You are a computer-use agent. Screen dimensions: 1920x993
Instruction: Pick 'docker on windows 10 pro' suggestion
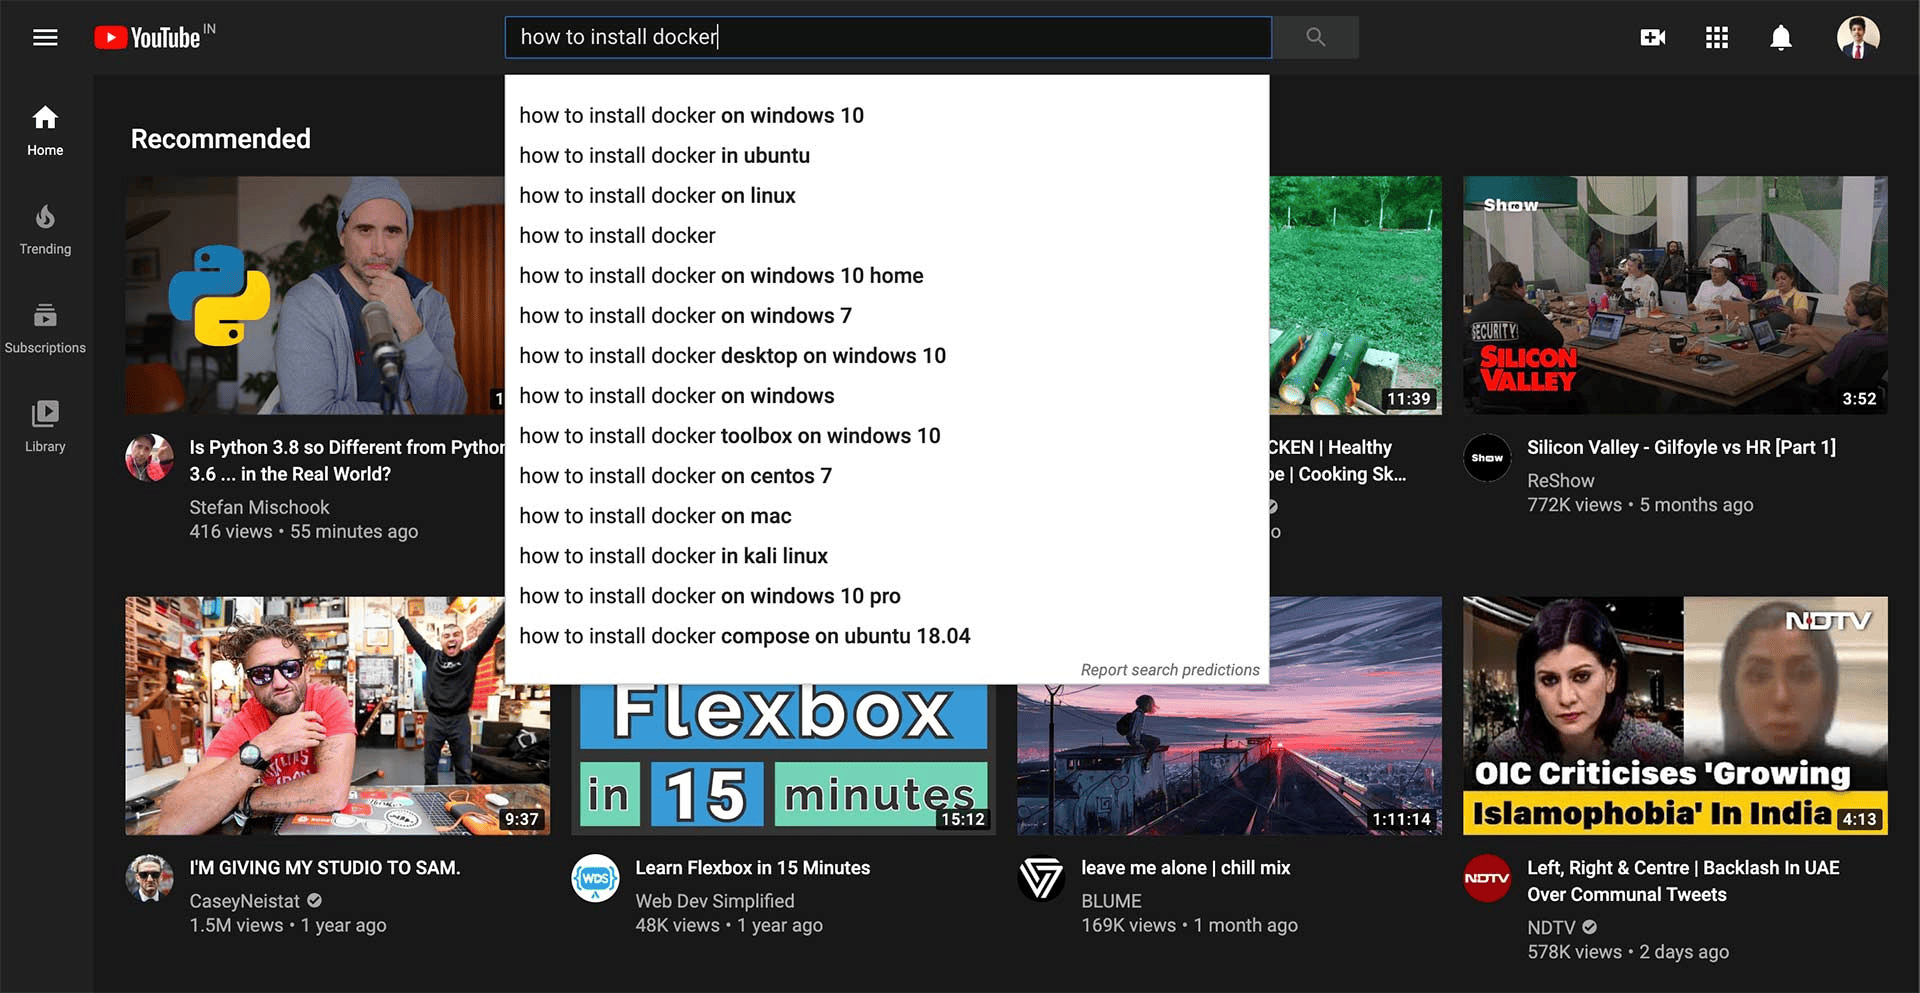click(887, 595)
